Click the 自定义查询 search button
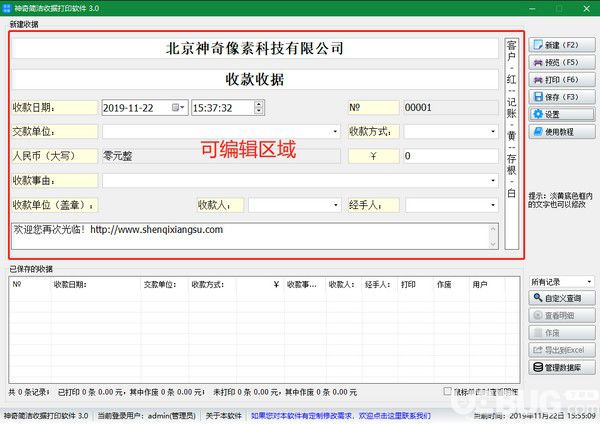Screen dimensions: 600x424 click(562, 298)
